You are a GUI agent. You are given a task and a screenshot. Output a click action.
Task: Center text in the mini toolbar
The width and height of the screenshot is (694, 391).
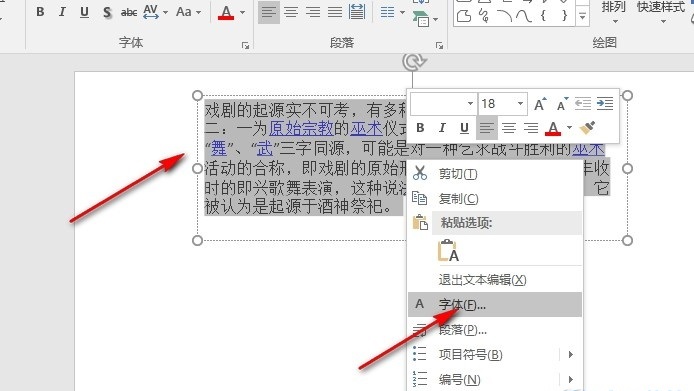point(509,128)
